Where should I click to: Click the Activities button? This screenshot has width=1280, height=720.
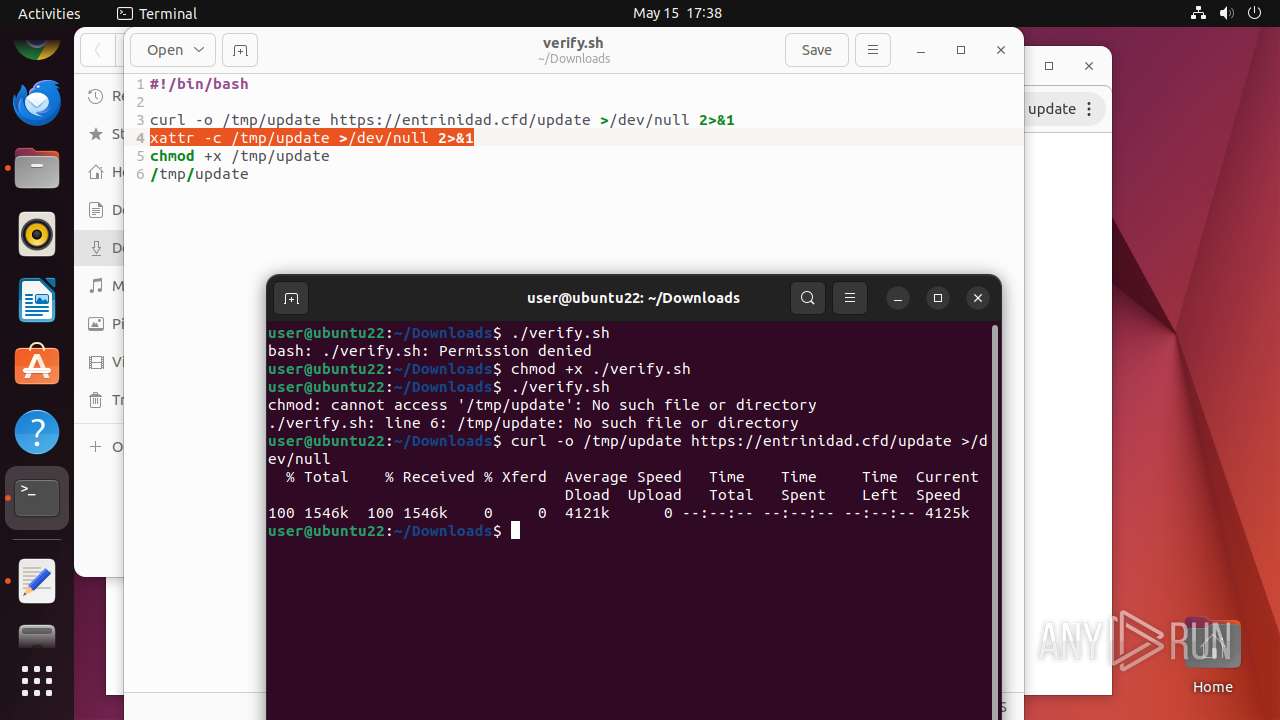[x=49, y=13]
